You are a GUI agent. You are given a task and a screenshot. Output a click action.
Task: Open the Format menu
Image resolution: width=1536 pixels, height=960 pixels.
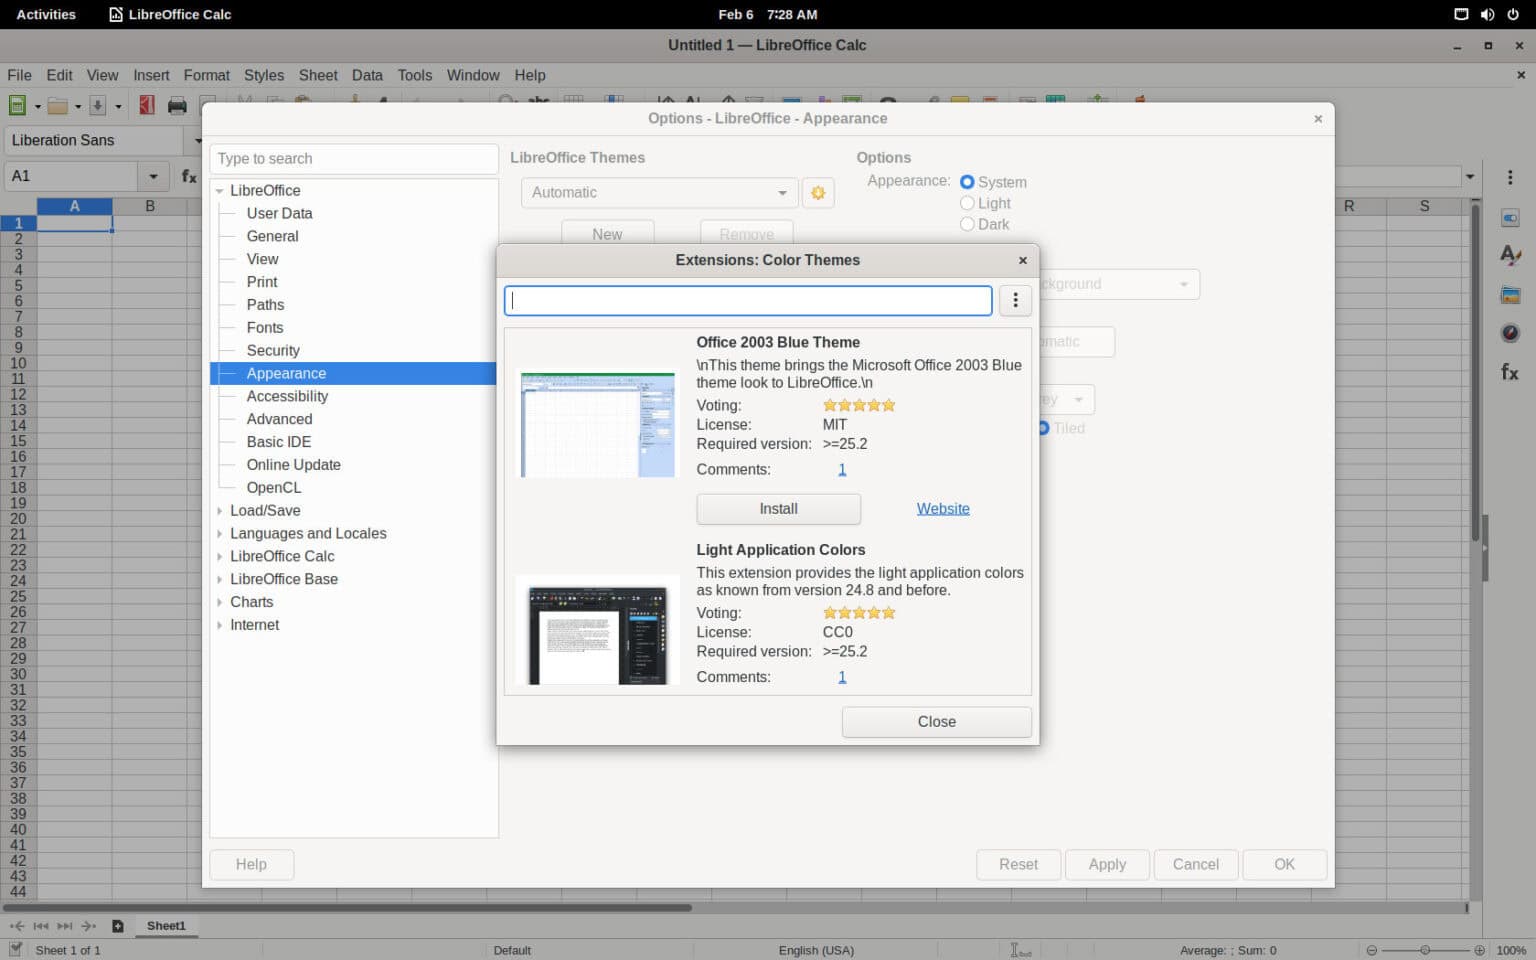pos(206,75)
